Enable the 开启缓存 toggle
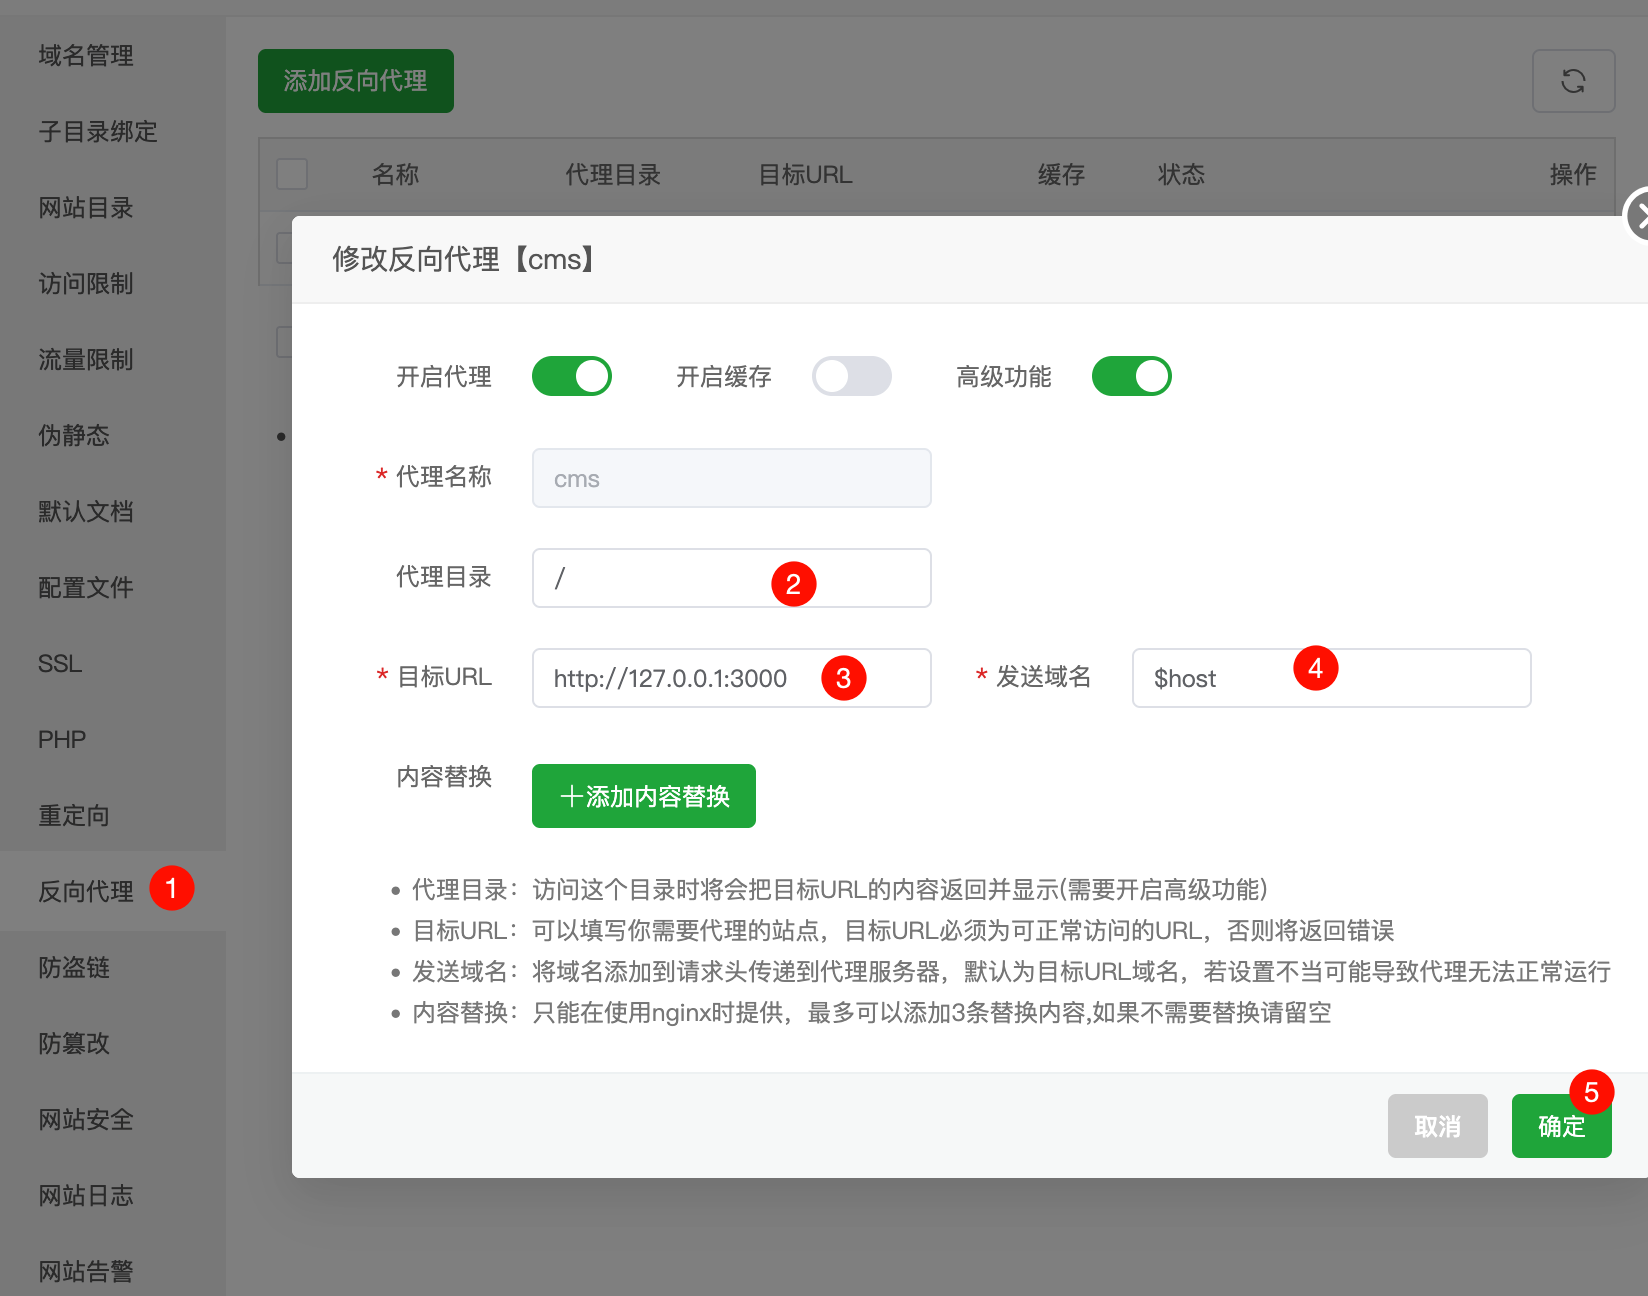Viewport: 1648px width, 1296px height. (851, 376)
